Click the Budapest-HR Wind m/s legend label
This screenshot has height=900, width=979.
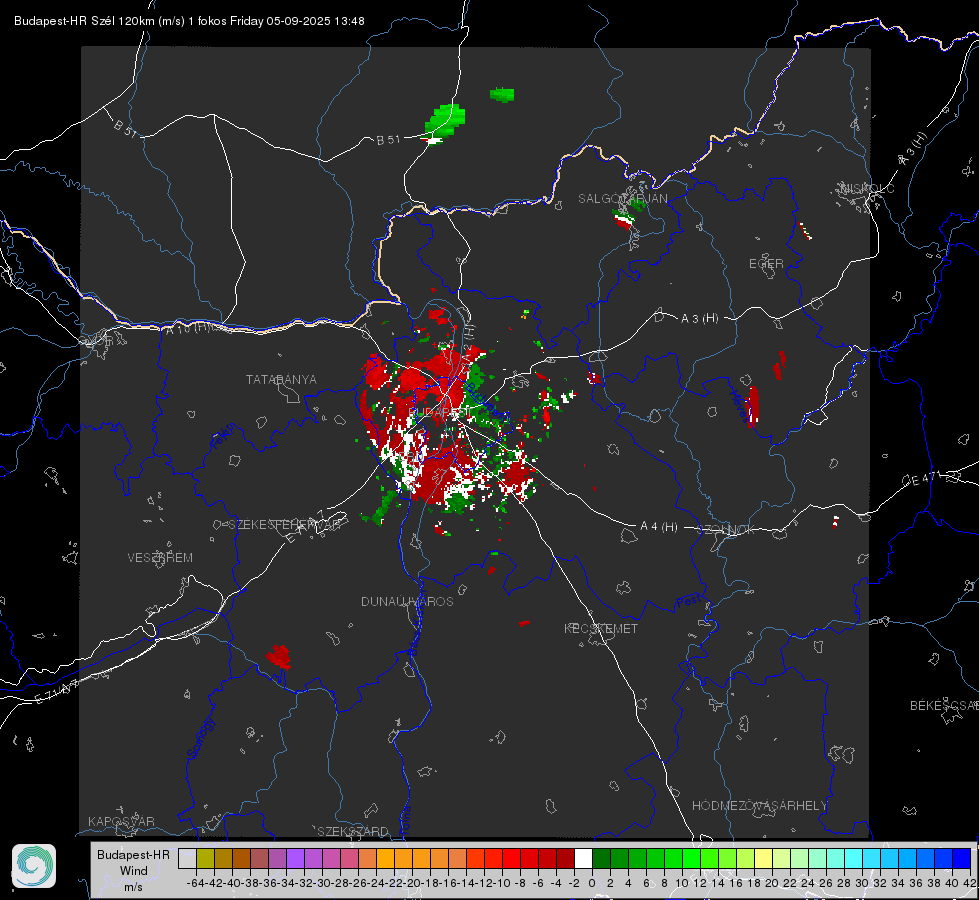coord(134,871)
